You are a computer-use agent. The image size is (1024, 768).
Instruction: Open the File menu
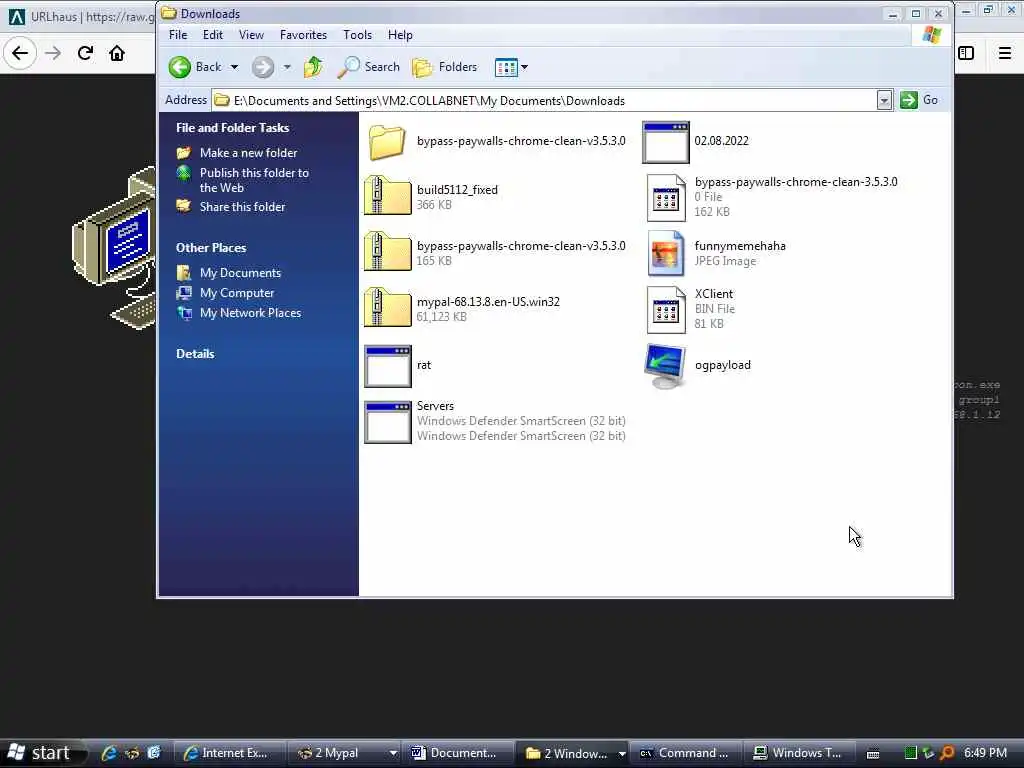point(178,35)
